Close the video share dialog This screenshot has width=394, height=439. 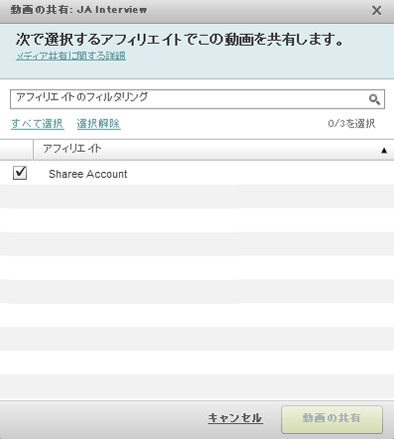376,11
